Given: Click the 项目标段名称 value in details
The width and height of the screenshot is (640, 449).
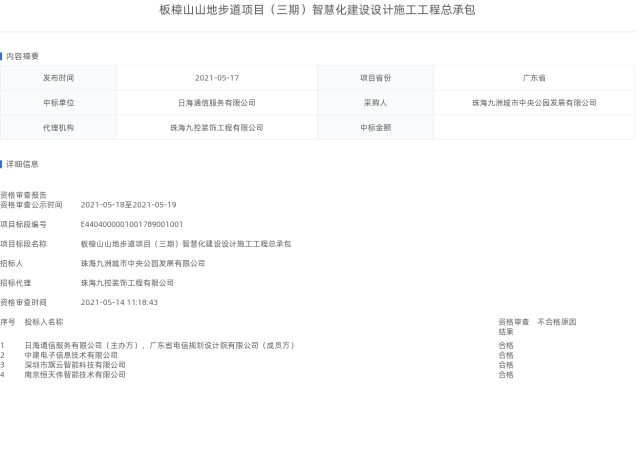Looking at the screenshot, I should 186,243.
